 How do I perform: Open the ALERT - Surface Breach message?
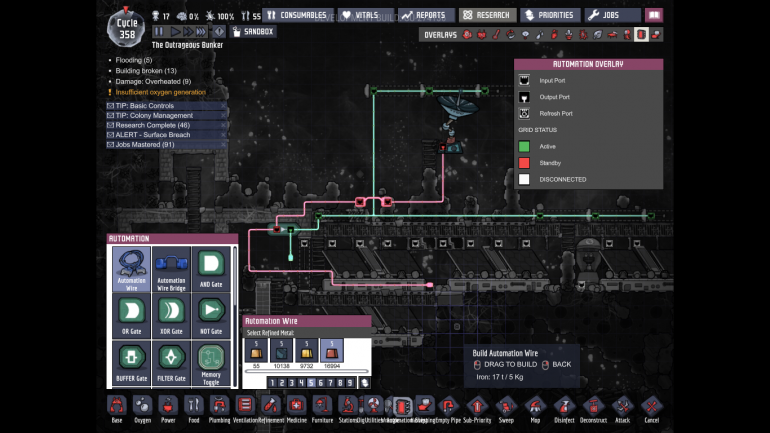click(x=166, y=135)
